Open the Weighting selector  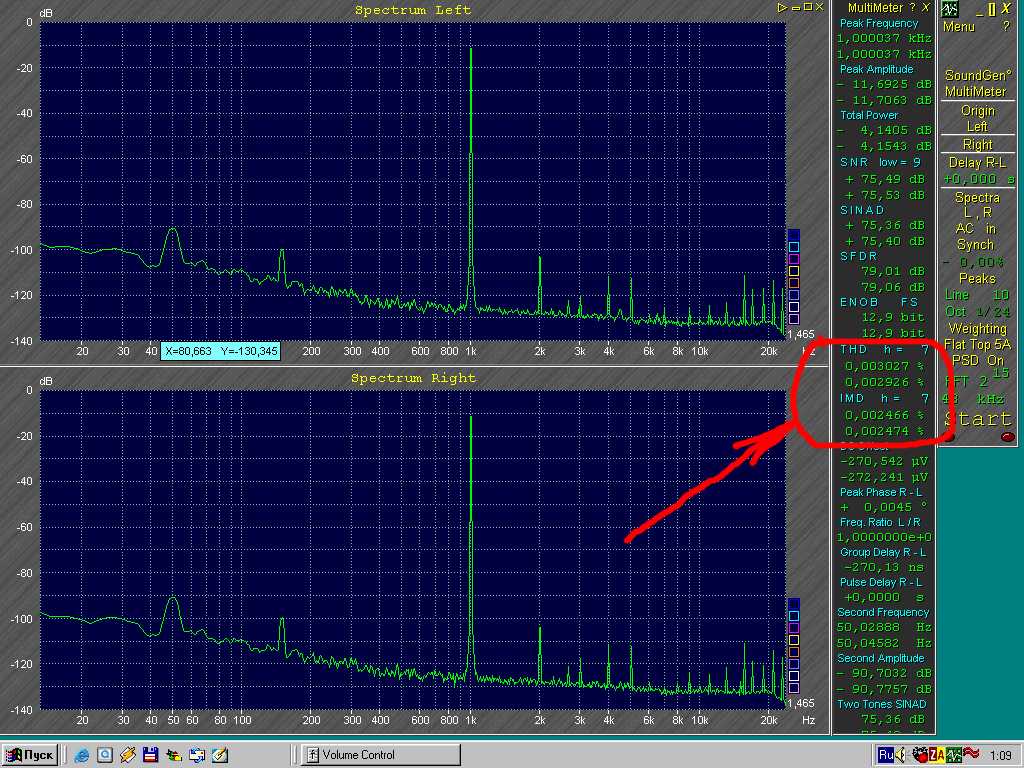[977, 328]
